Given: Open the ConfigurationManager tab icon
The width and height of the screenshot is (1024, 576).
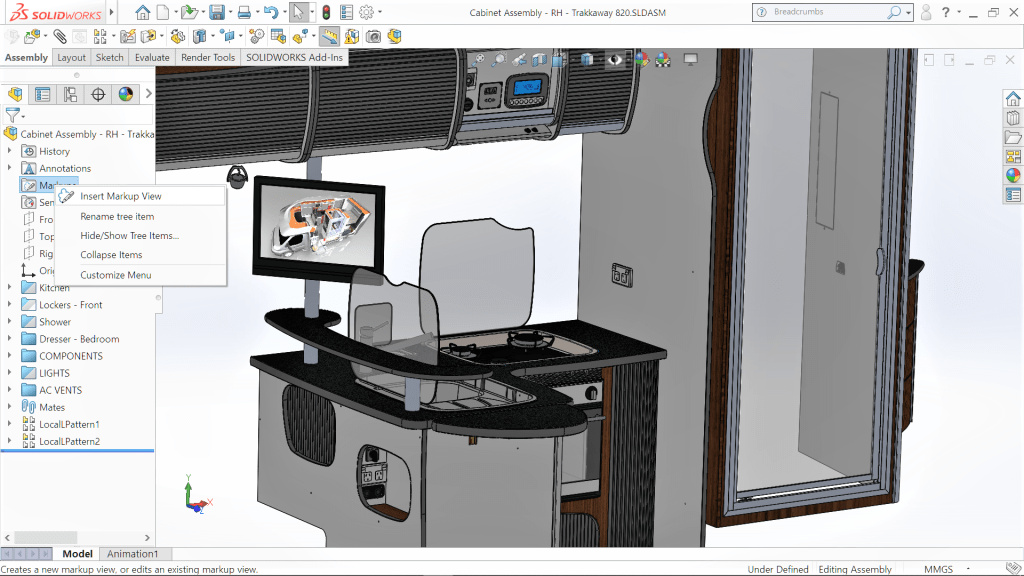Looking at the screenshot, I should [x=70, y=95].
